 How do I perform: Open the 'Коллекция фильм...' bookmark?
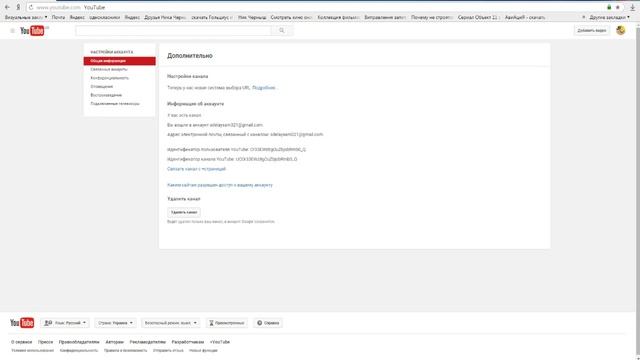click(x=338, y=18)
